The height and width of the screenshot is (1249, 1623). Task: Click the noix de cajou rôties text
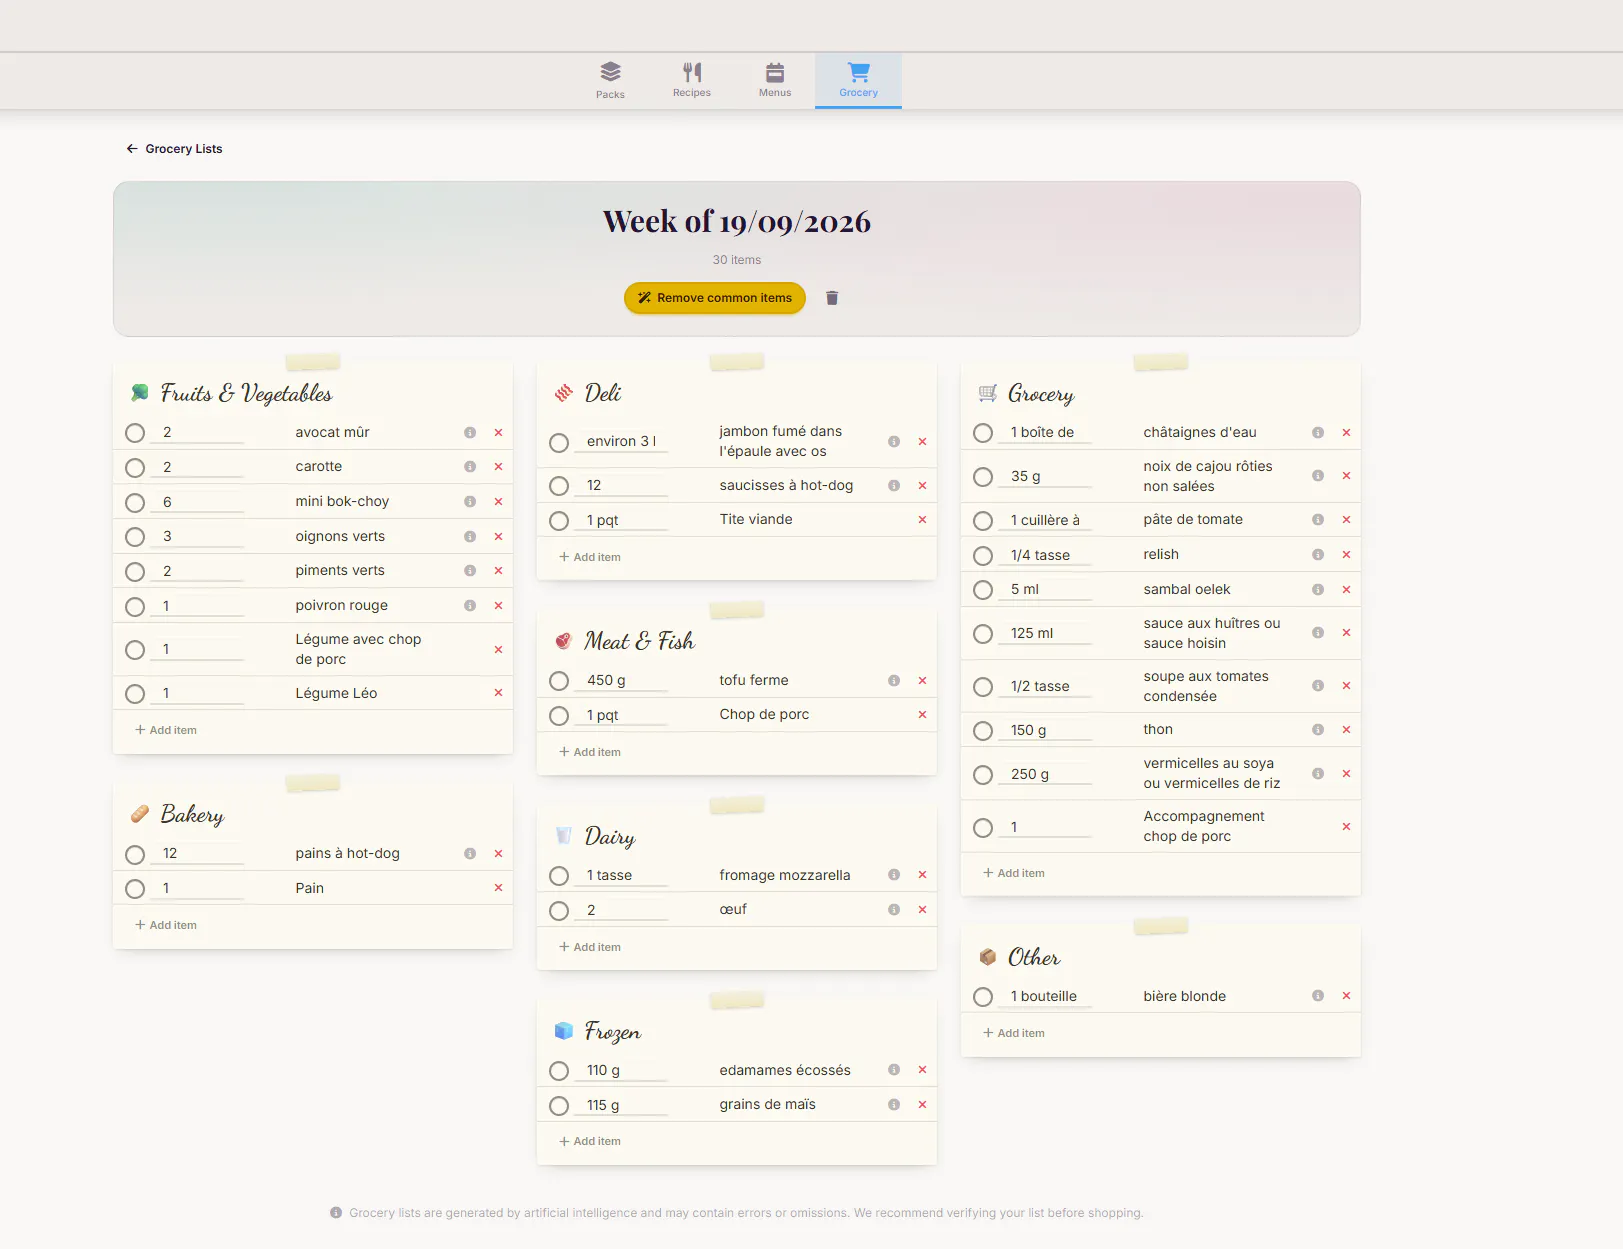[1208, 476]
